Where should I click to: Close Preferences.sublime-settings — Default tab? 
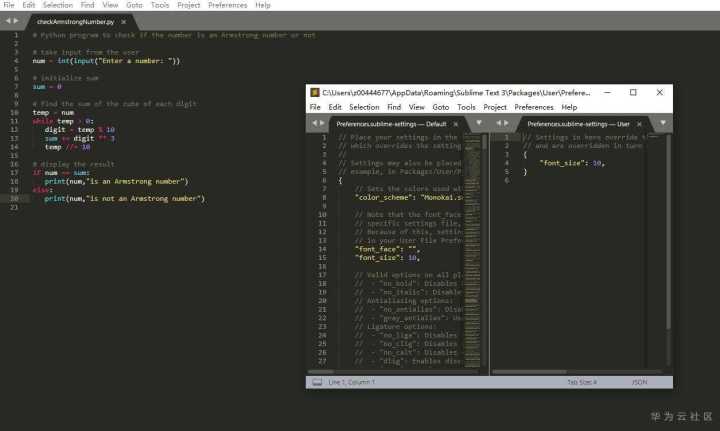point(456,124)
